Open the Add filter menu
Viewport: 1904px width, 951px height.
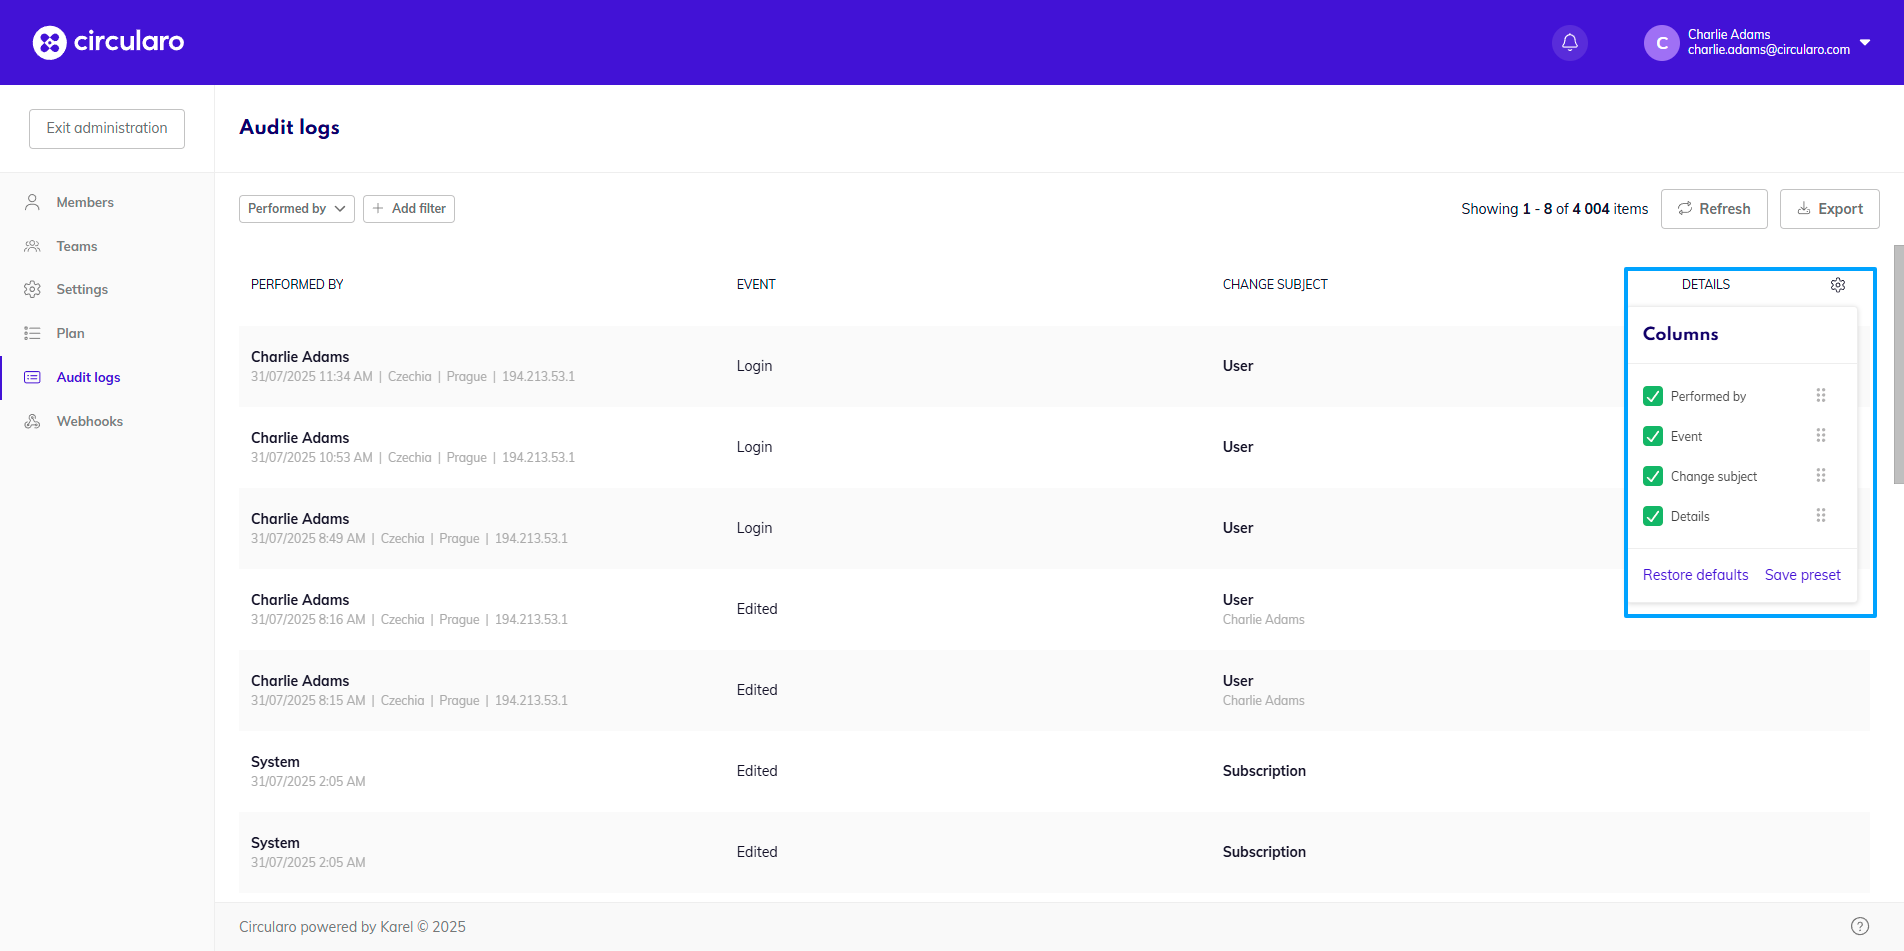408,209
